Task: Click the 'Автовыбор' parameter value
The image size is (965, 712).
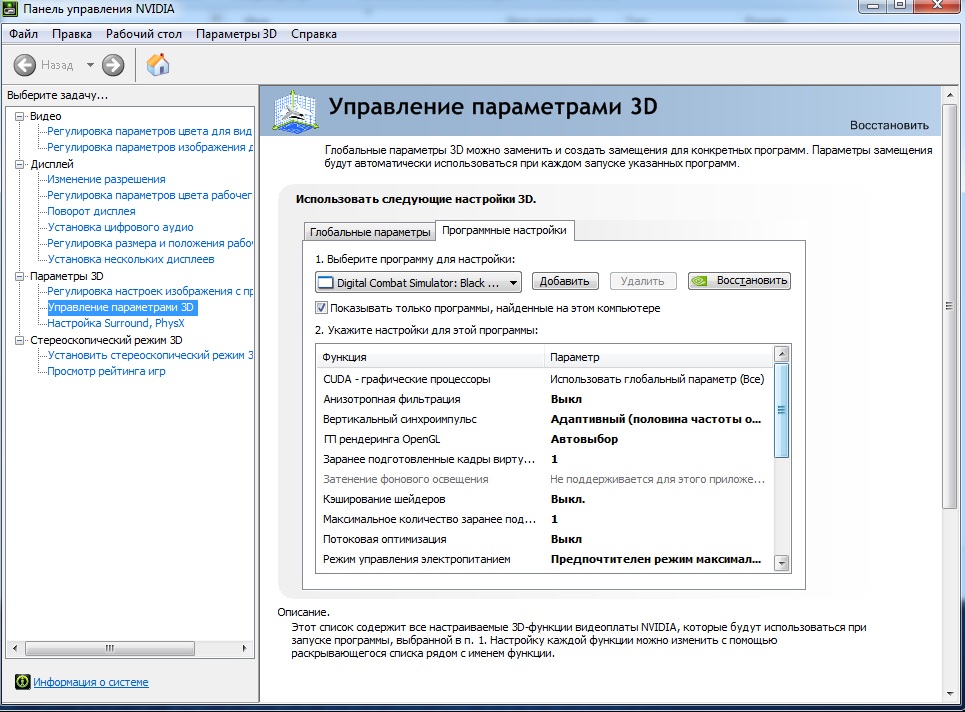Action: (584, 439)
